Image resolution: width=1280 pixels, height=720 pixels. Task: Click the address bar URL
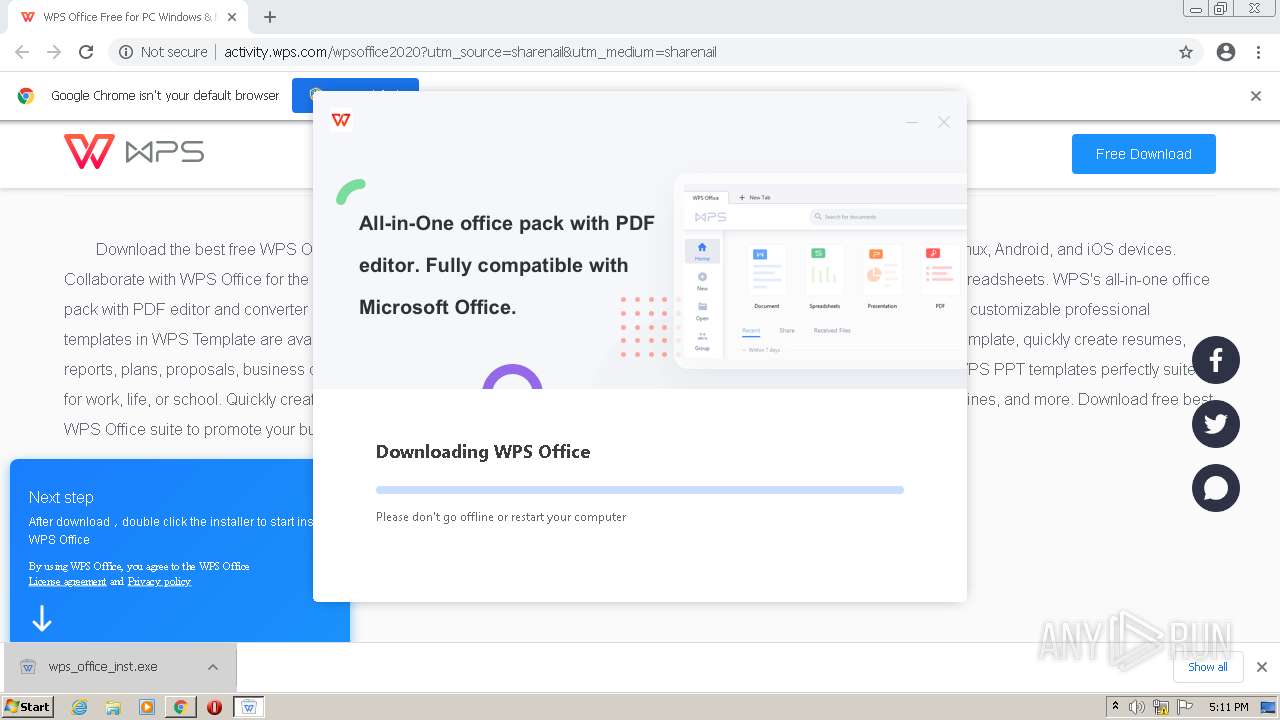[470, 52]
